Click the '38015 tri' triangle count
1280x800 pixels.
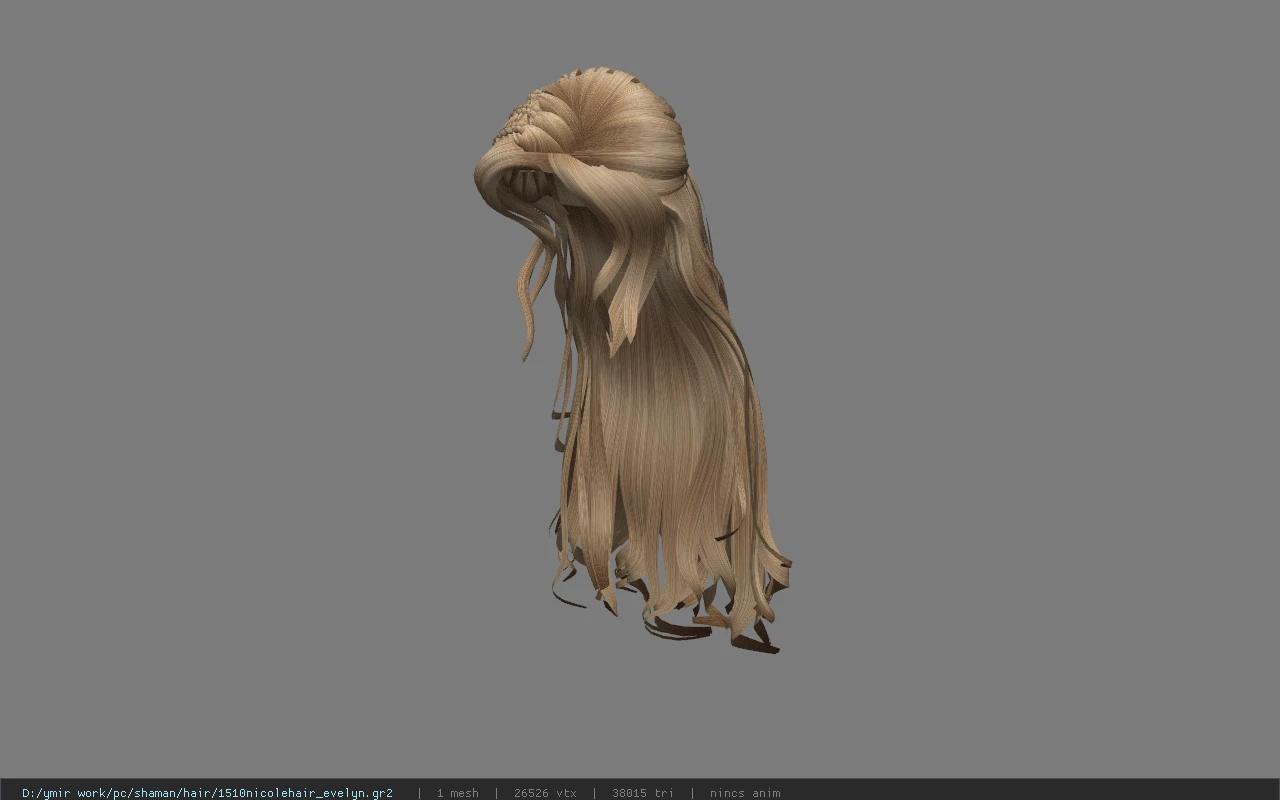pyautogui.click(x=642, y=793)
